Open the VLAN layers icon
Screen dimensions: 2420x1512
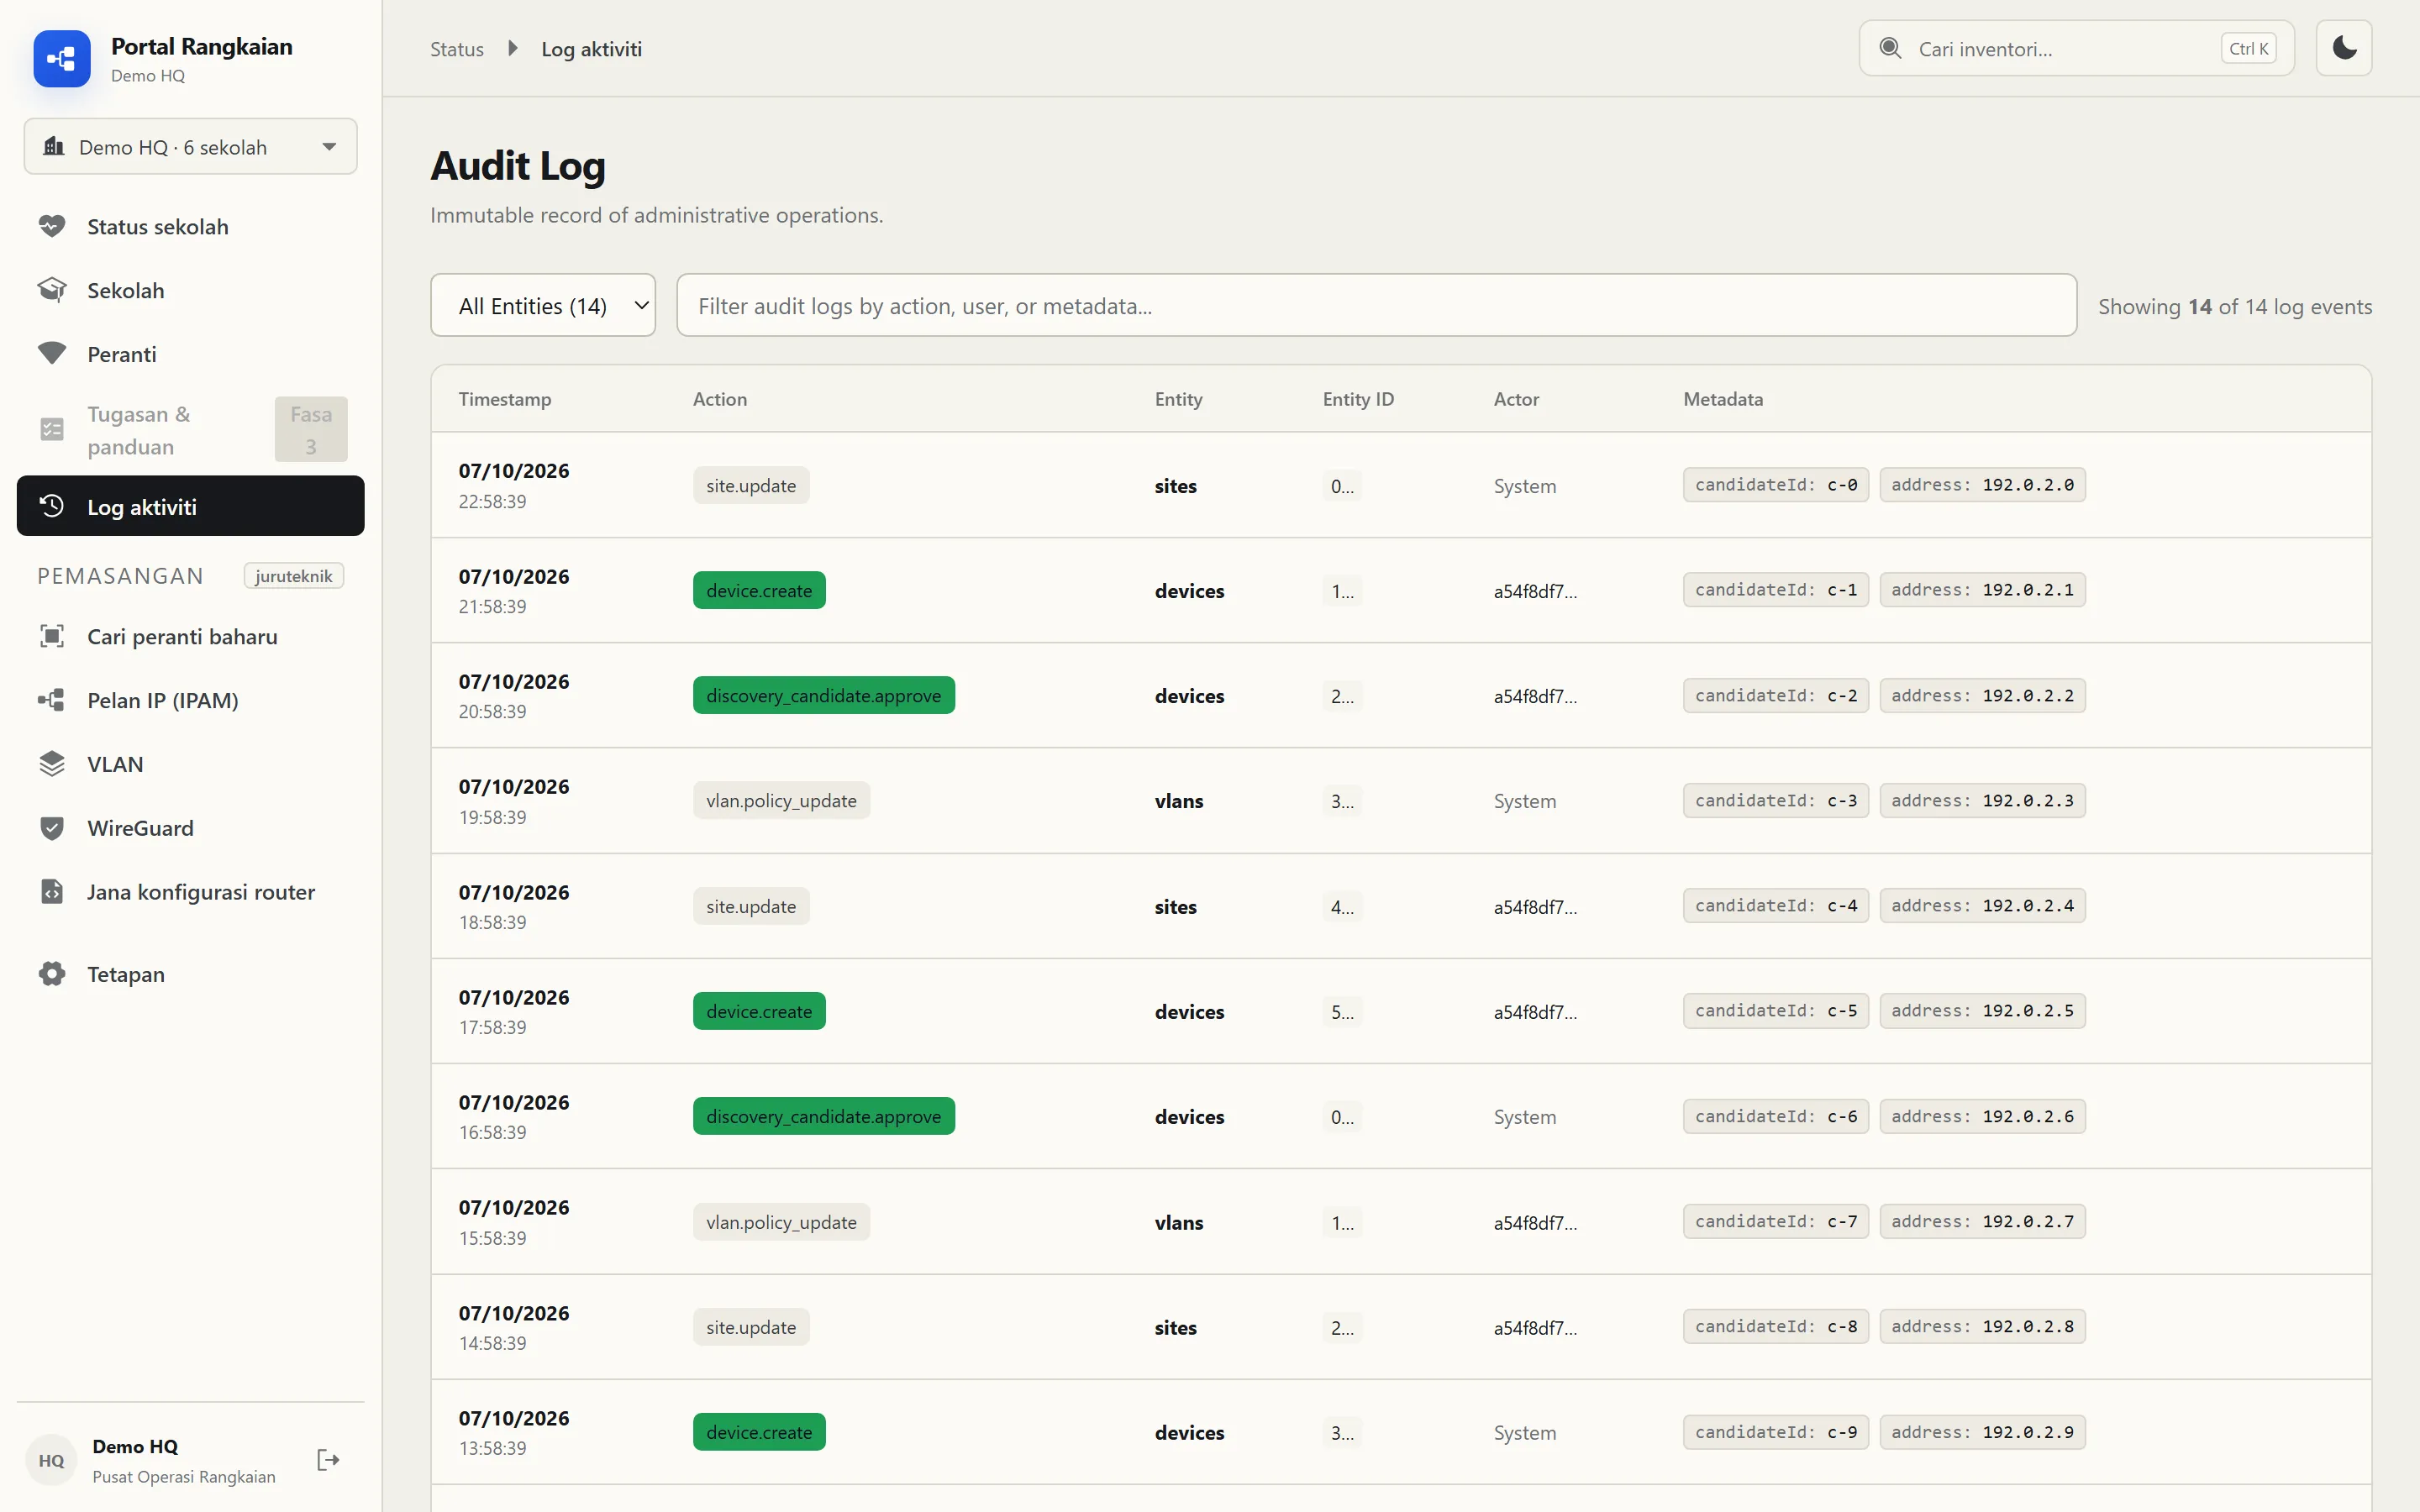52,764
